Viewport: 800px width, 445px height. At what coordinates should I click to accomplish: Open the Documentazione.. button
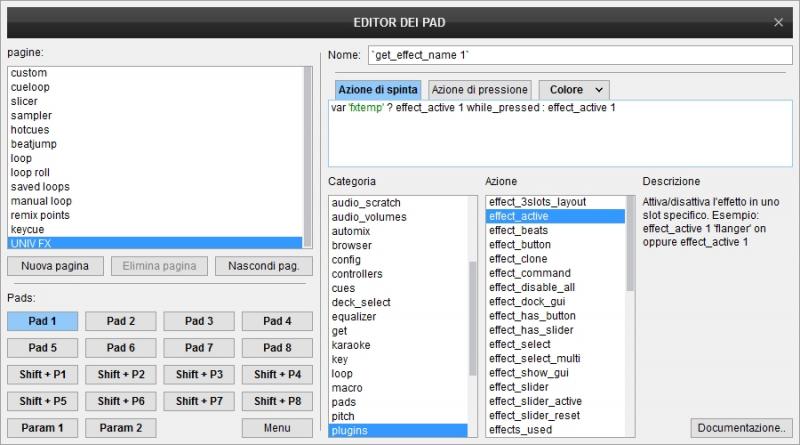click(741, 428)
